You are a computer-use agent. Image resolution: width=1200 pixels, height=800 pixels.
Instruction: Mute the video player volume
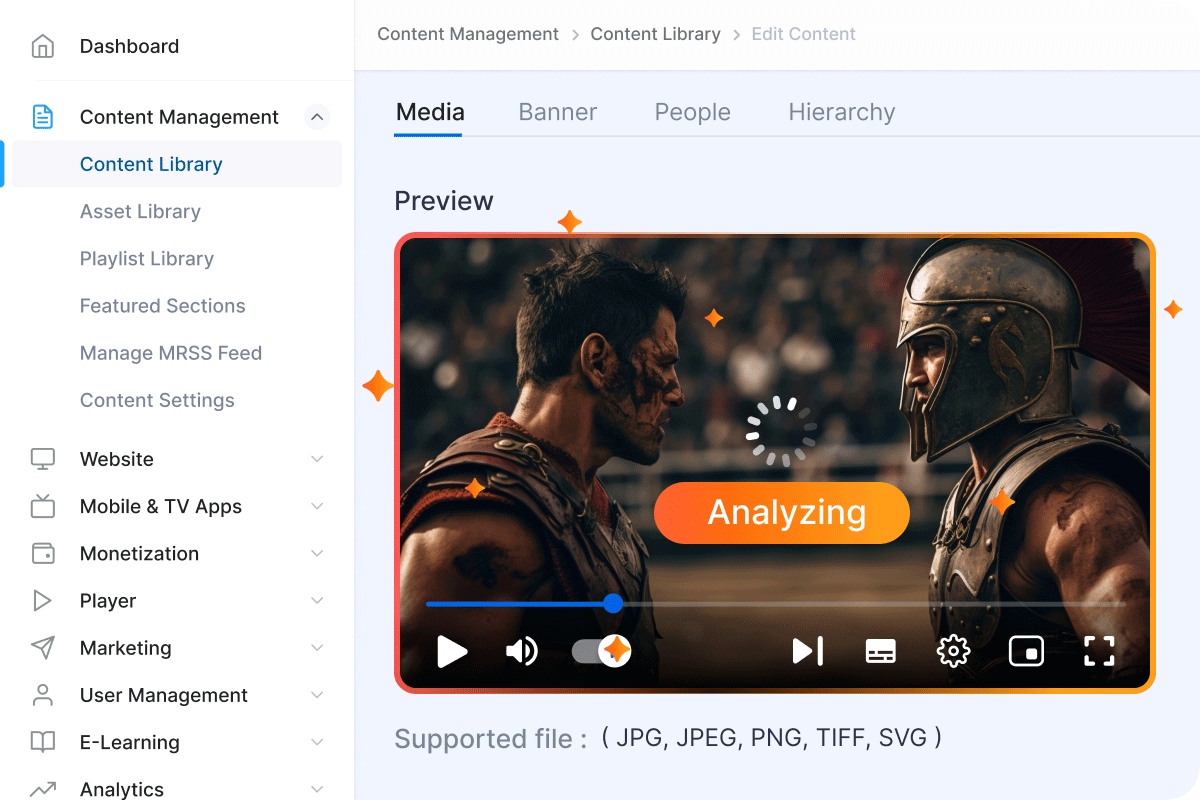pyautogui.click(x=521, y=651)
